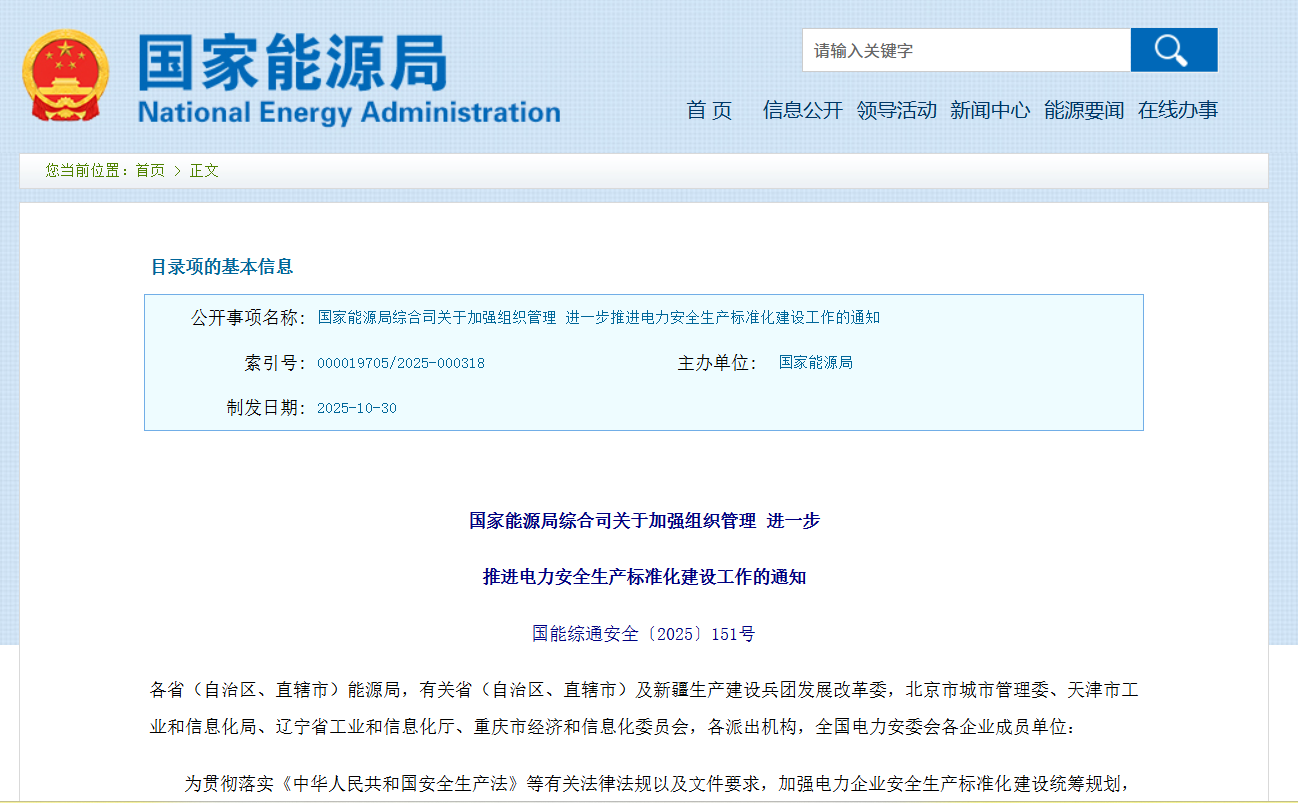Click the 主办单位 value 国家能源局
Screen dimensions: 1298x803
(815, 363)
